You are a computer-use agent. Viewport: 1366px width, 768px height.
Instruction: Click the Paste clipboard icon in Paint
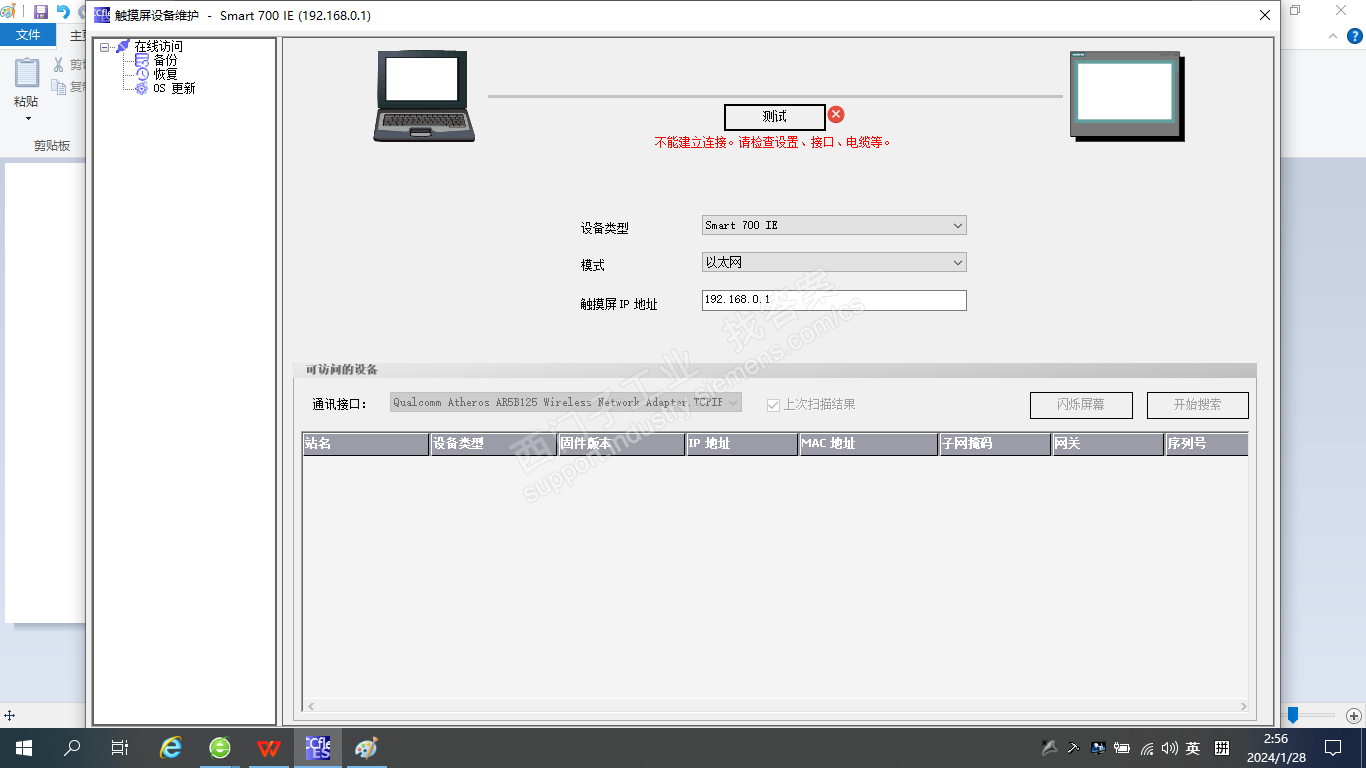click(27, 73)
